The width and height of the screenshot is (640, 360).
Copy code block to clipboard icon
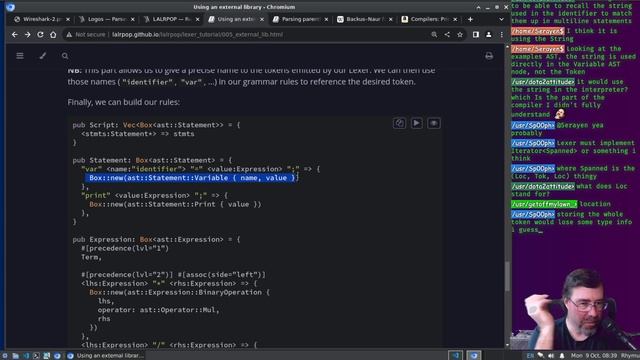[x=399, y=123]
